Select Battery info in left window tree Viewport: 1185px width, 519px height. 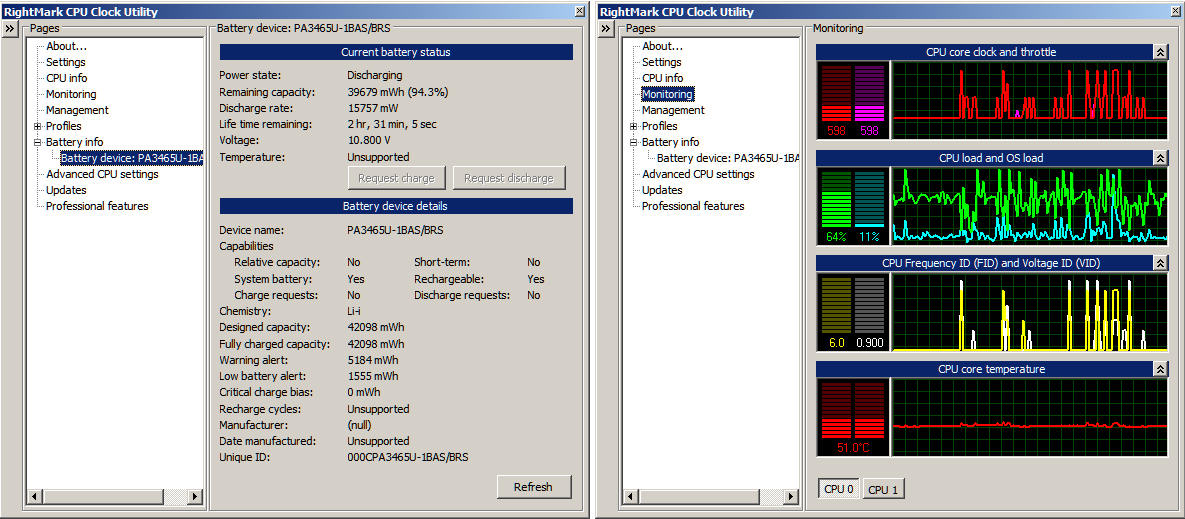(x=75, y=142)
